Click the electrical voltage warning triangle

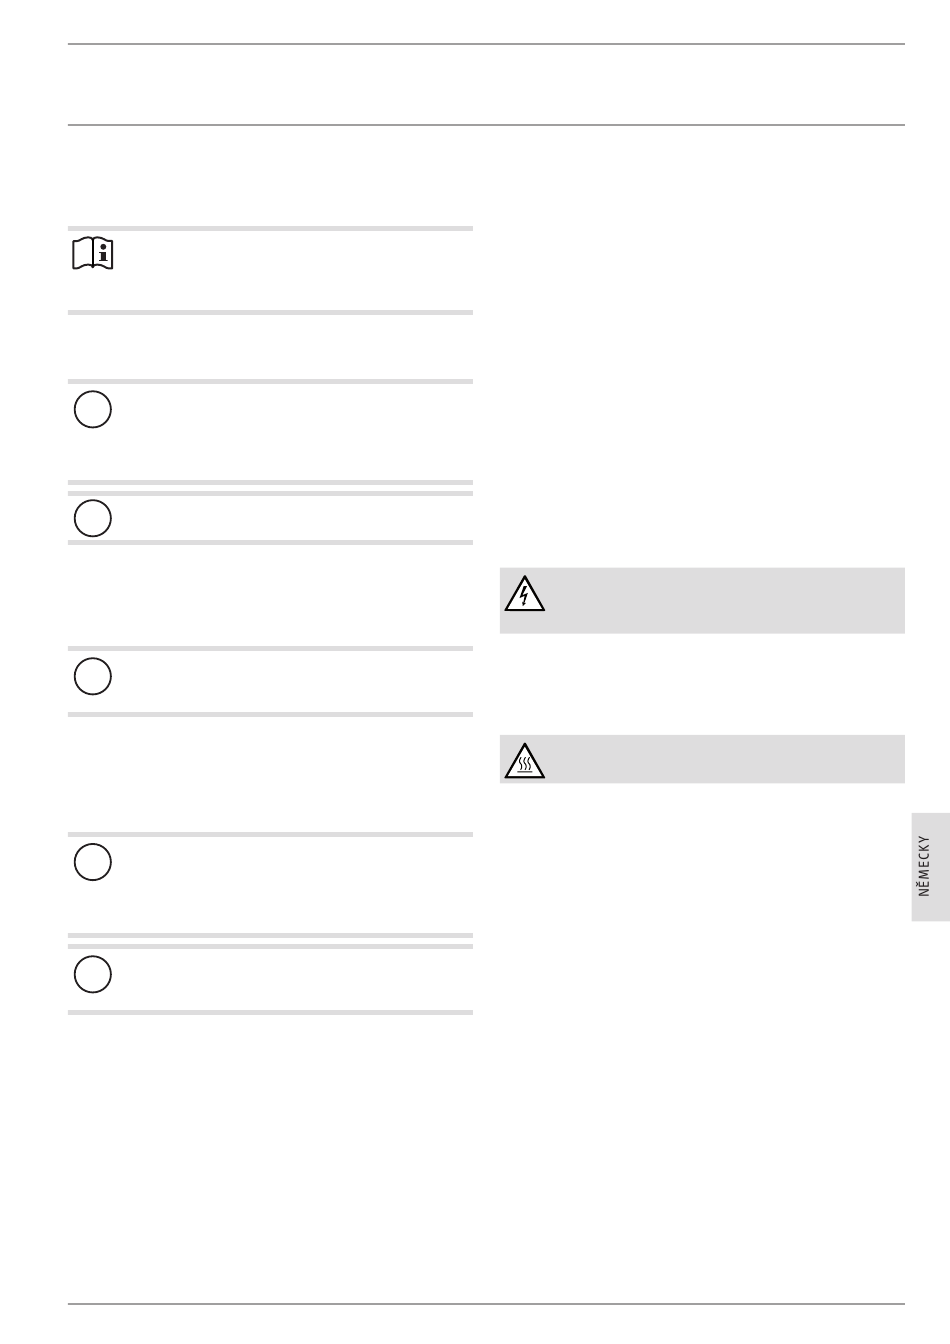(x=524, y=594)
